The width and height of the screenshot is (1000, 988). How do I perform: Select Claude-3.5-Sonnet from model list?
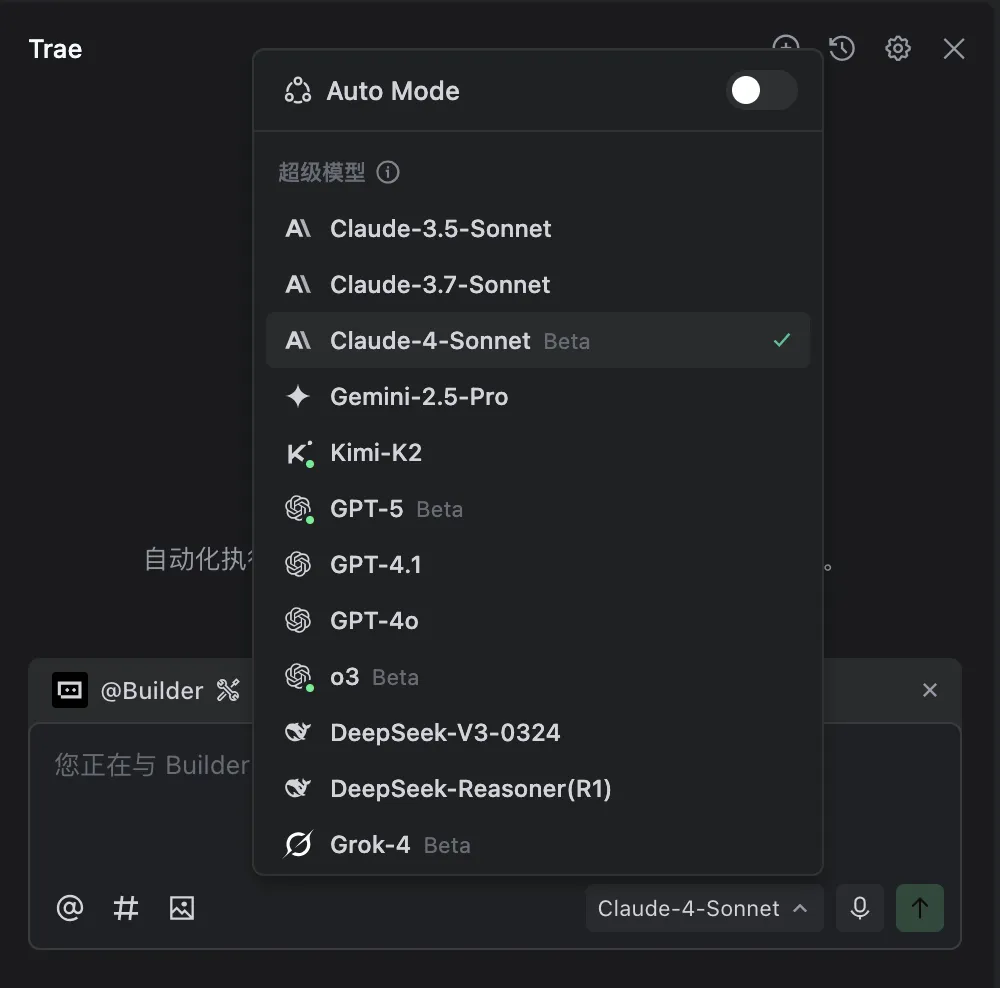[x=440, y=228]
